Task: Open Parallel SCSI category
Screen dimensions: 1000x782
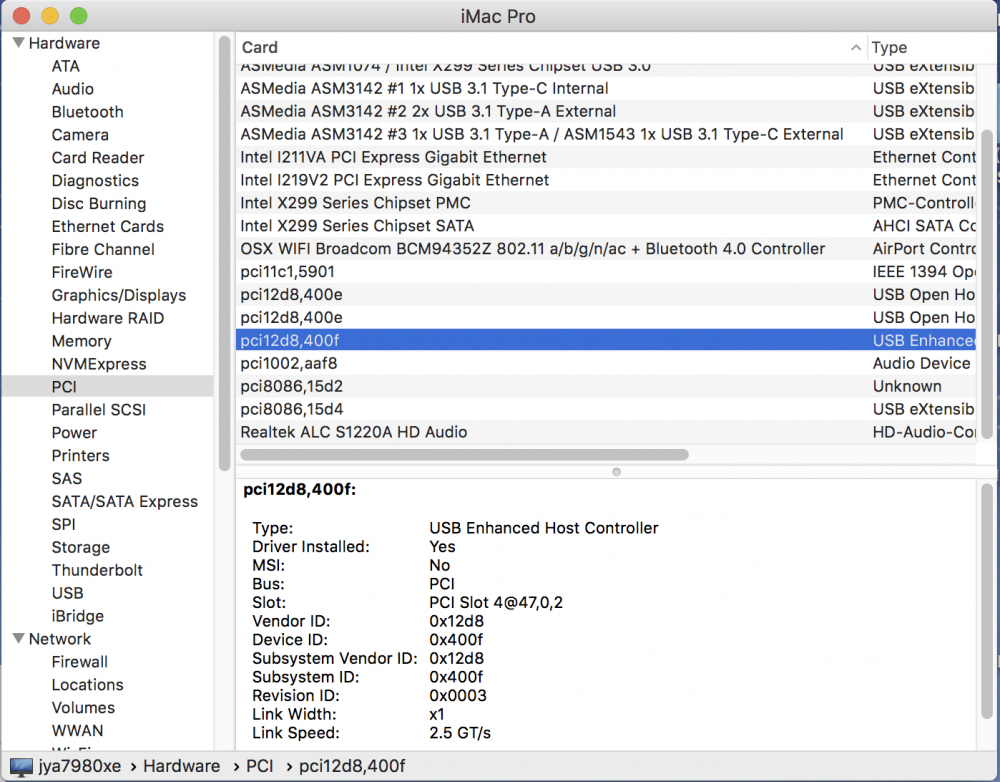Action: tap(99, 410)
